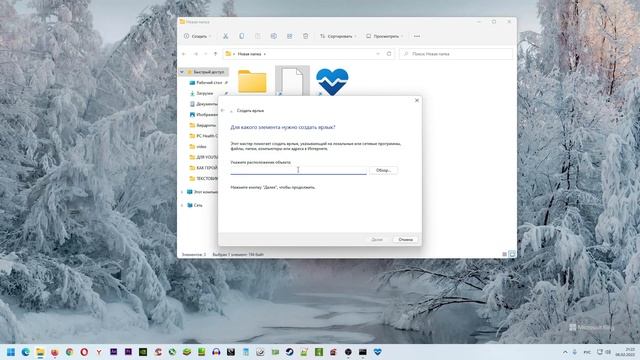Click the language indicator in system tray
The image size is (640, 360).
click(x=587, y=352)
